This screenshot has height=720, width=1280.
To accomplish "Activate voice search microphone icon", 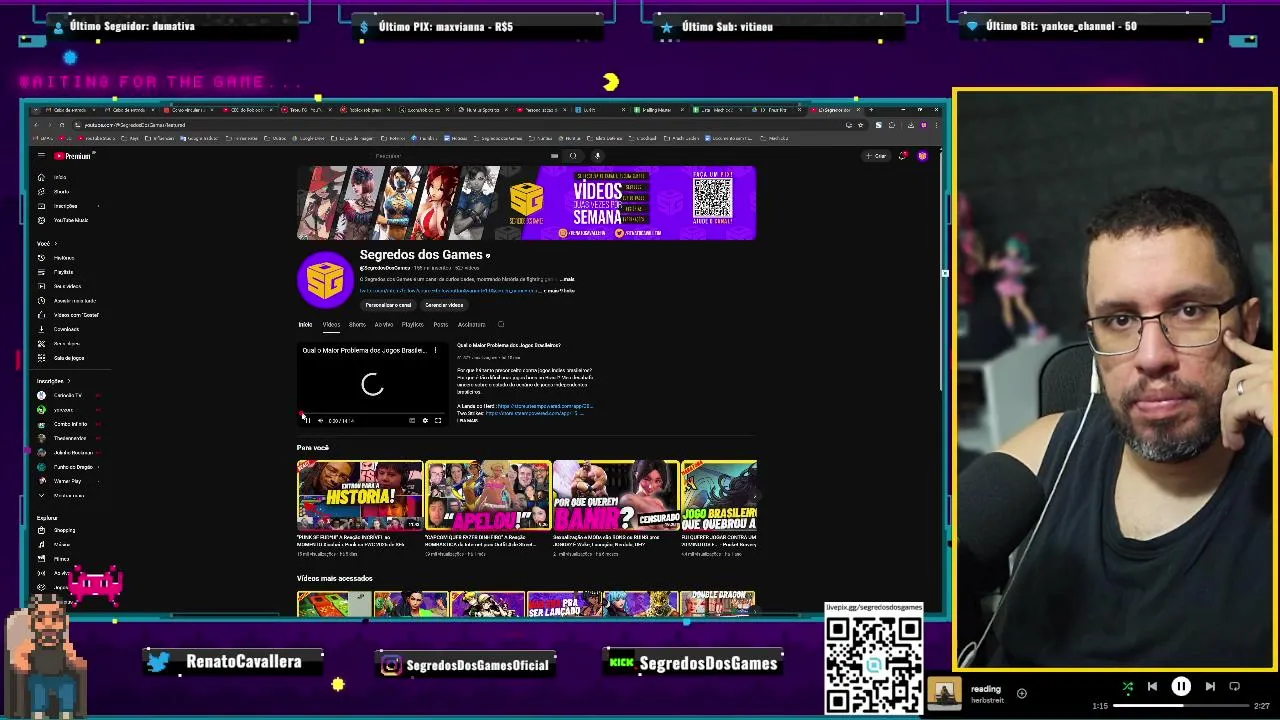I will 597,156.
